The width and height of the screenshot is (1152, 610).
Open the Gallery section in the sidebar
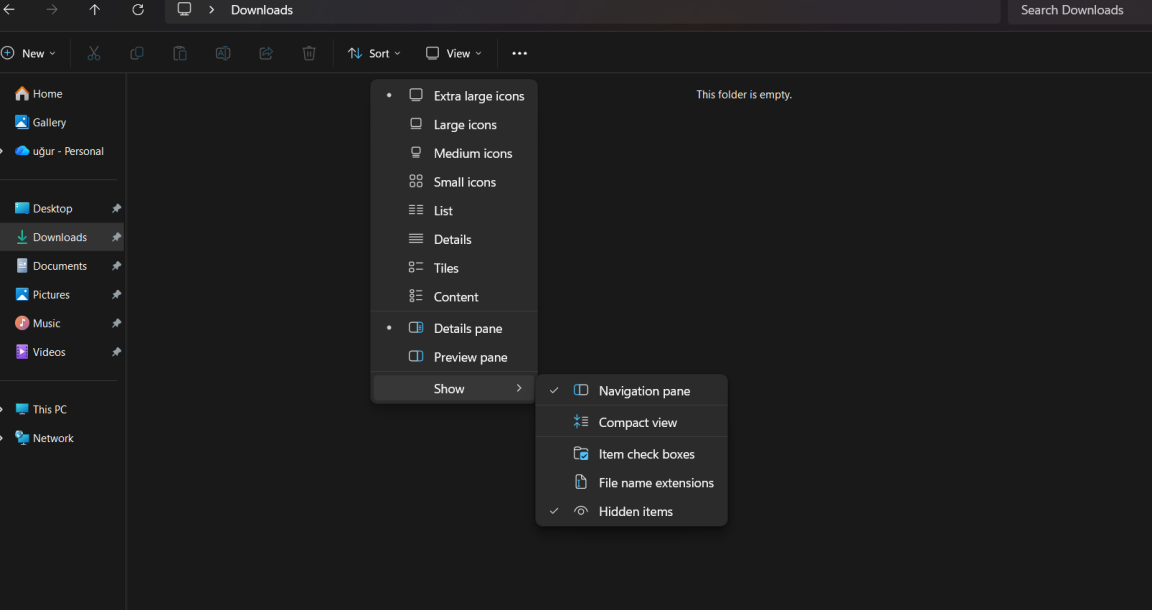pos(47,122)
